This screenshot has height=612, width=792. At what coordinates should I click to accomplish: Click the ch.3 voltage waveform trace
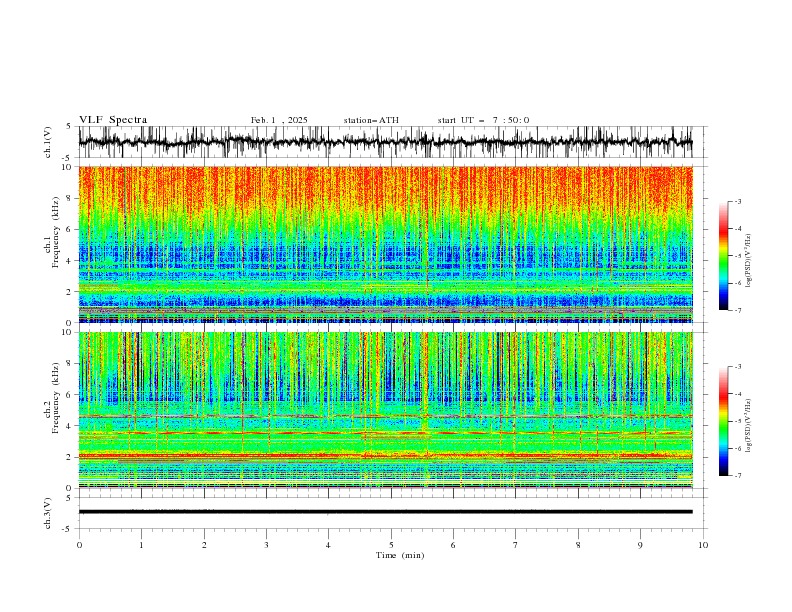pos(385,512)
